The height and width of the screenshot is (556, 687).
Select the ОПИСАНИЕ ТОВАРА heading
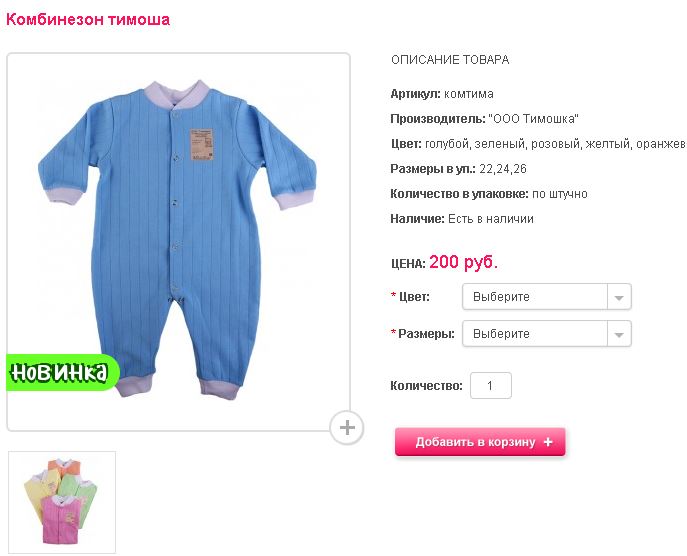pos(450,60)
